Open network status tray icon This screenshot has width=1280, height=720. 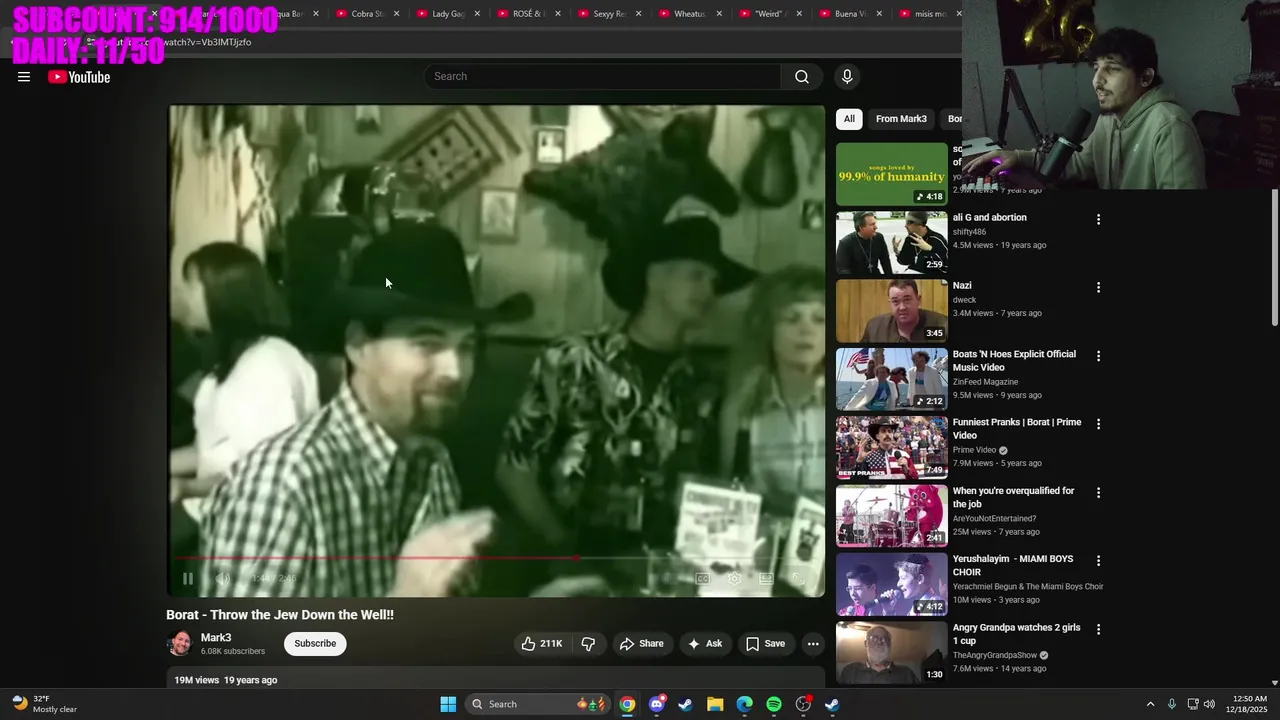coord(1192,704)
